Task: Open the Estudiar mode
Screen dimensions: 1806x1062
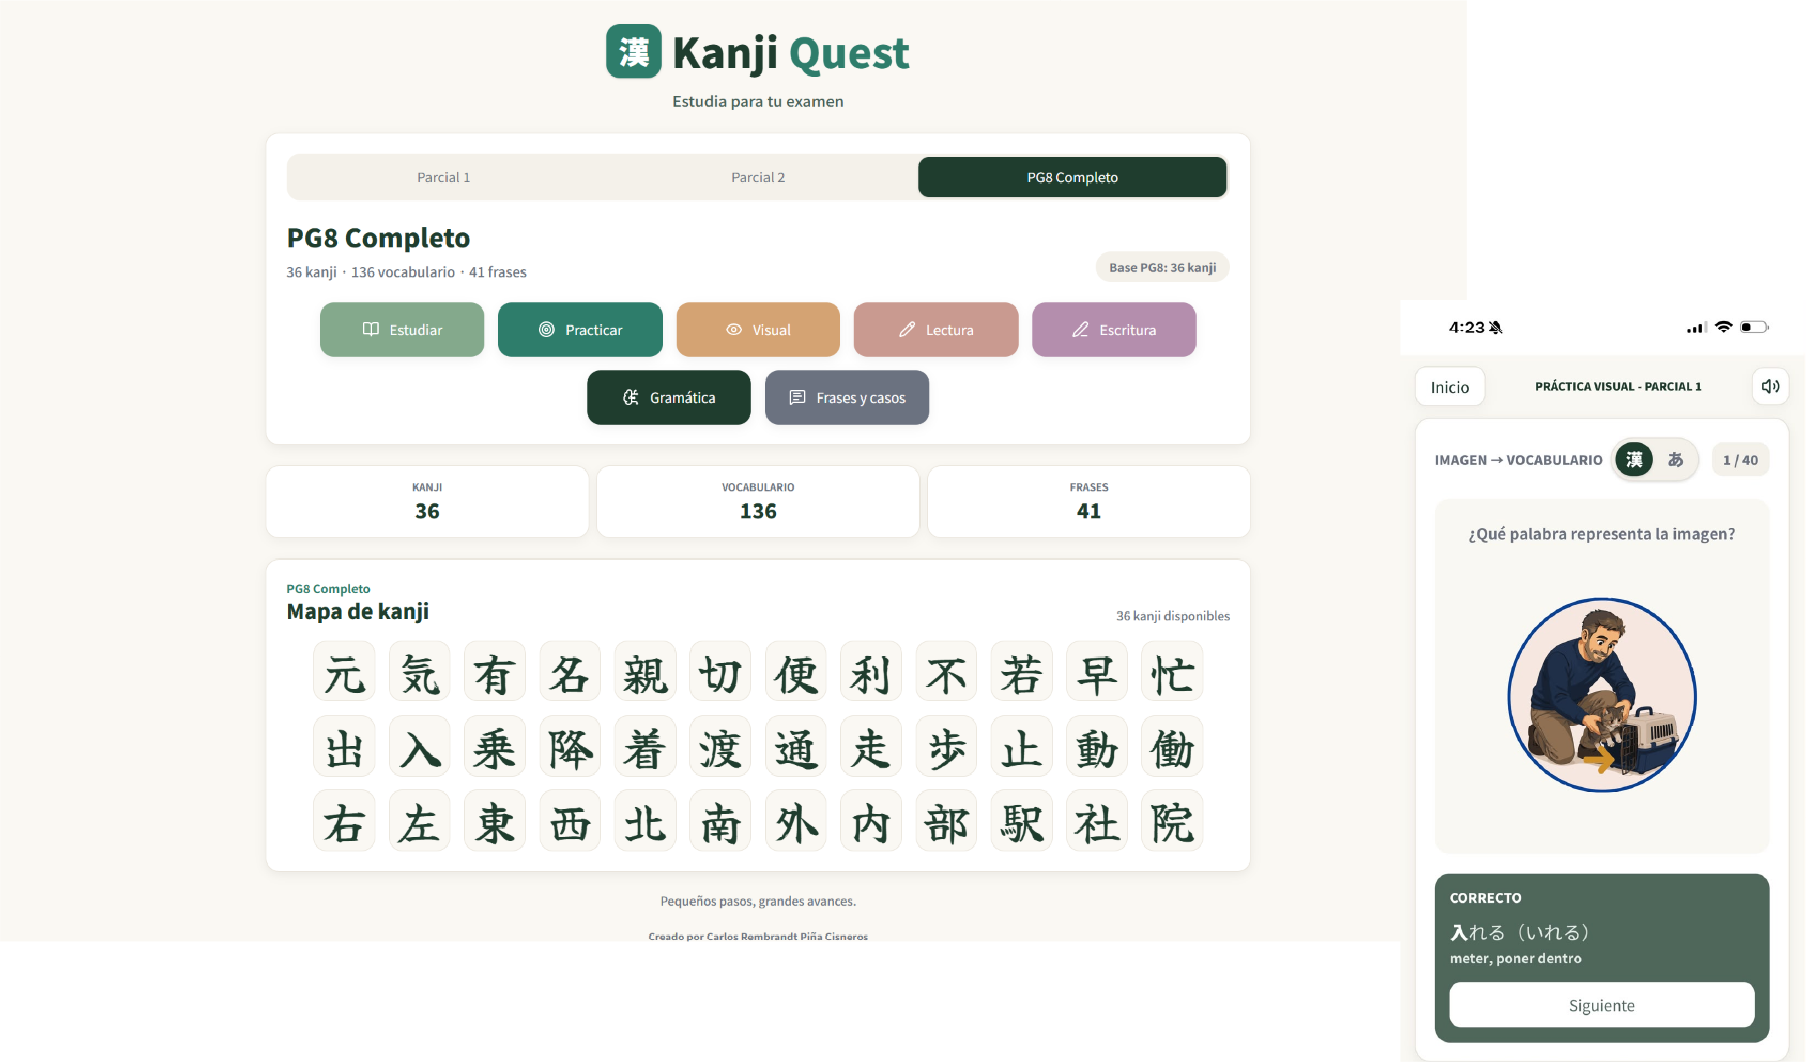Action: (x=402, y=329)
